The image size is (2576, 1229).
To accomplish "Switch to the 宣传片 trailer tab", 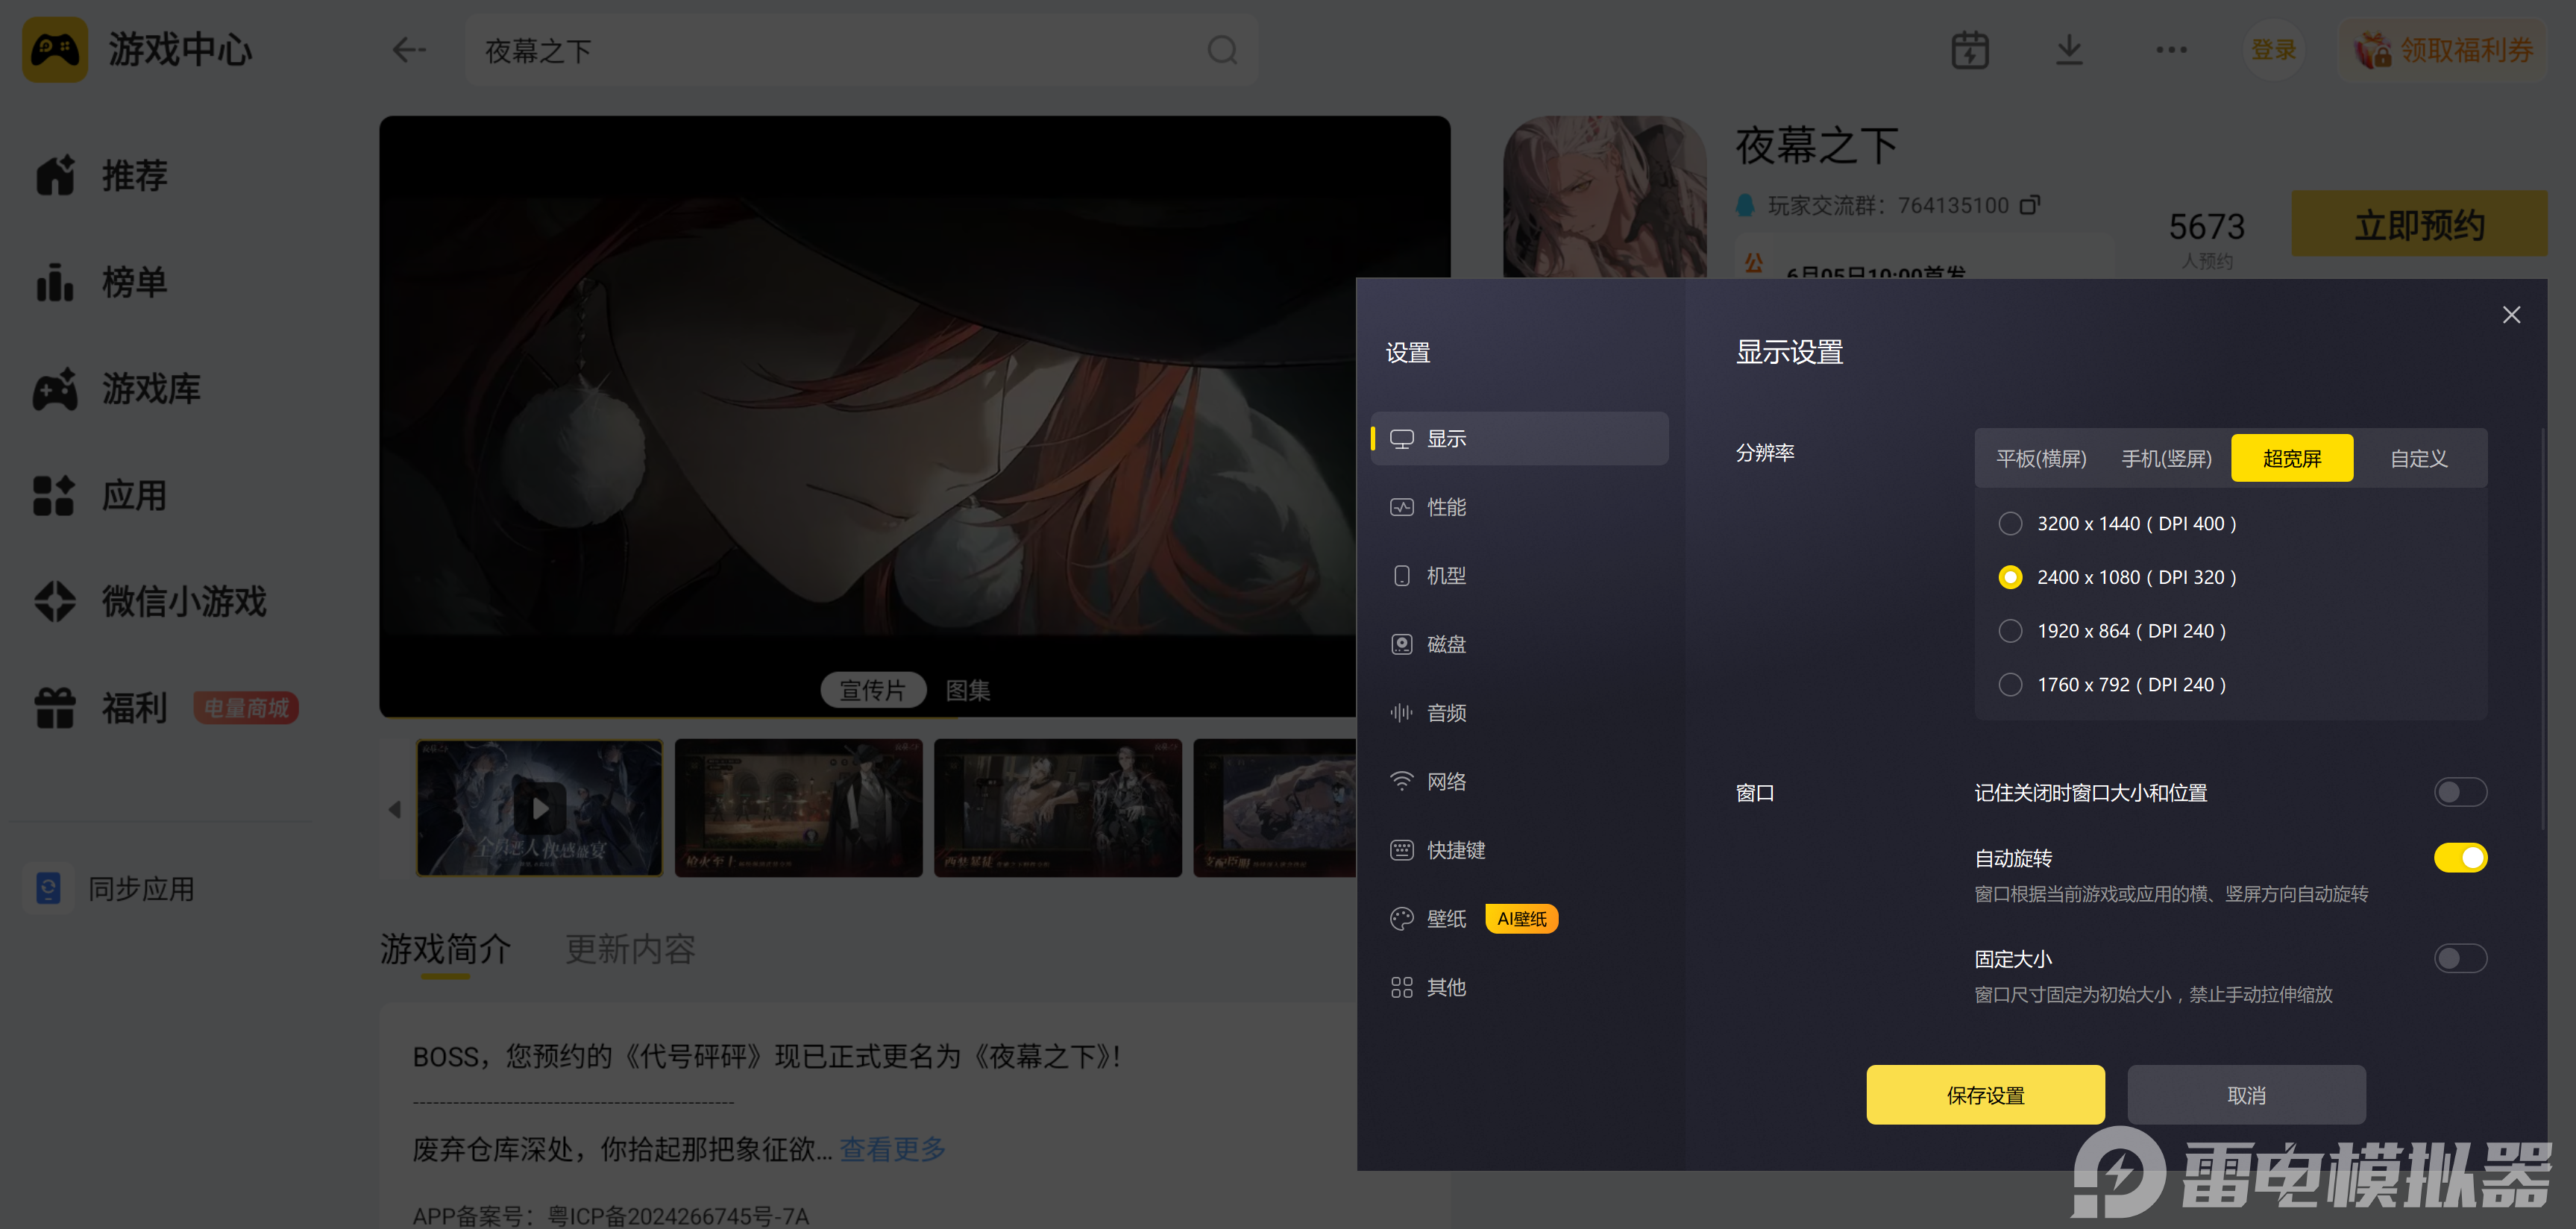I will [873, 690].
